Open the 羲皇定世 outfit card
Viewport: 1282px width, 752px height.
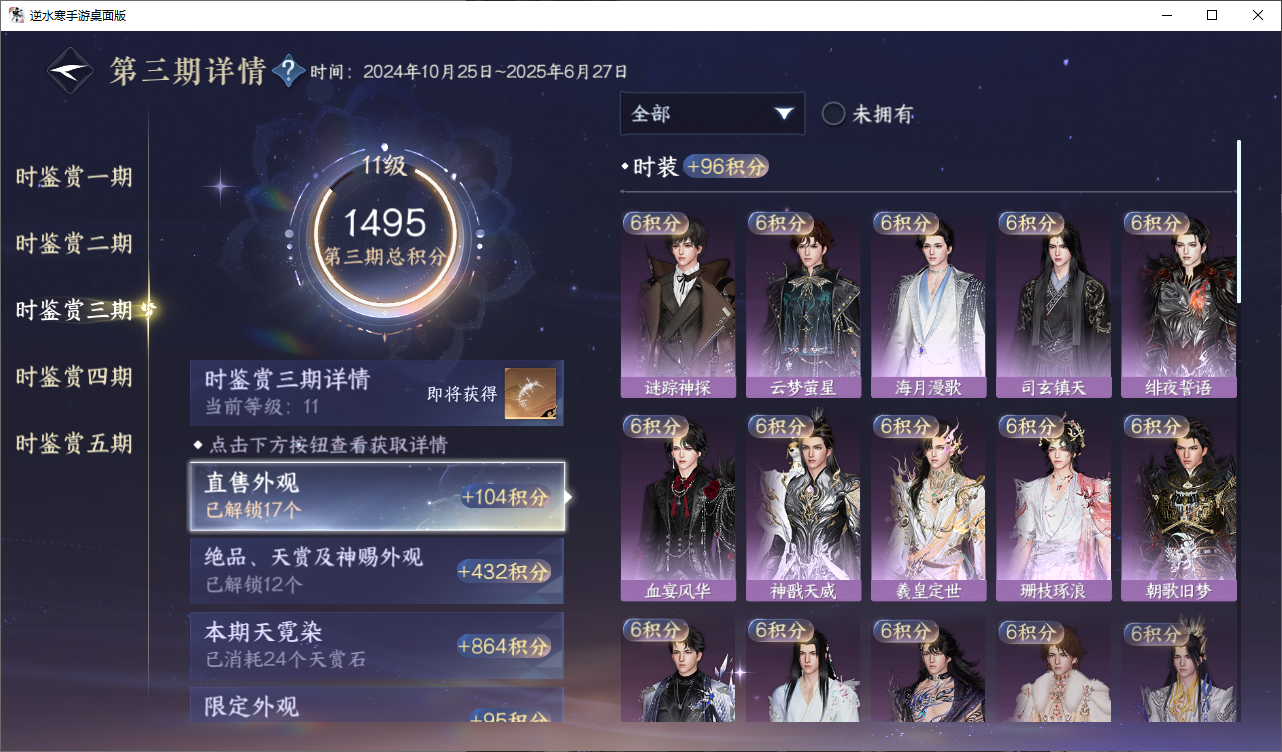point(928,507)
